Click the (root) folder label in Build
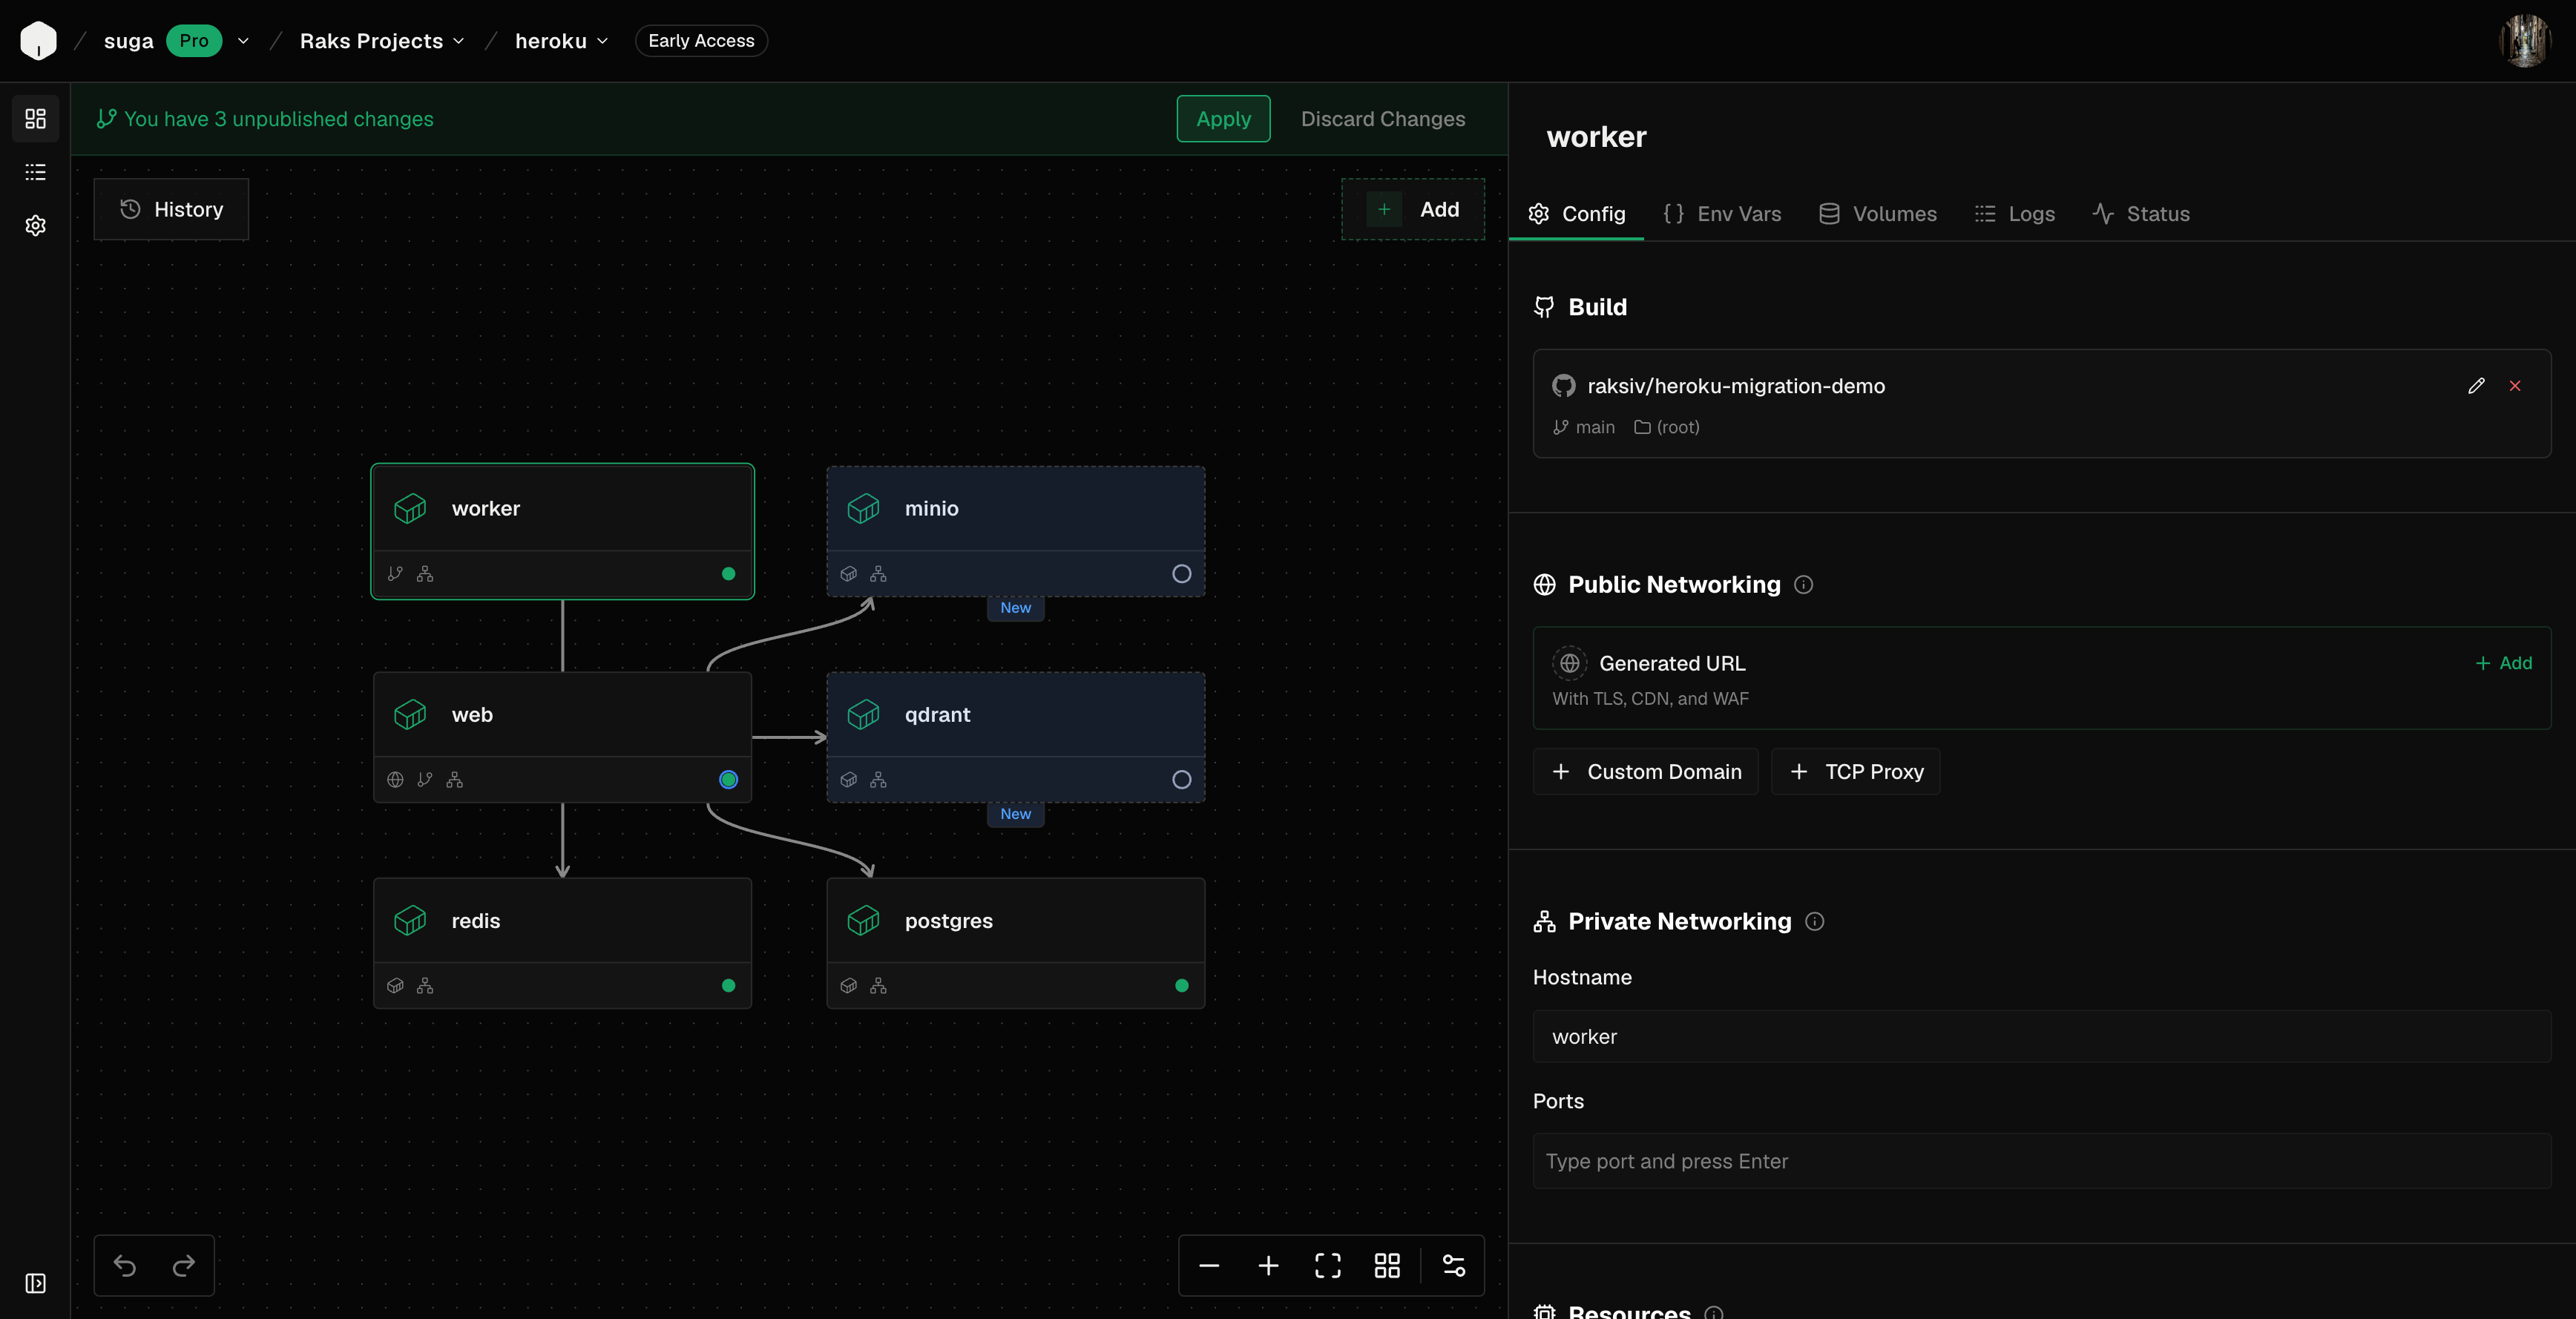 click(1667, 427)
